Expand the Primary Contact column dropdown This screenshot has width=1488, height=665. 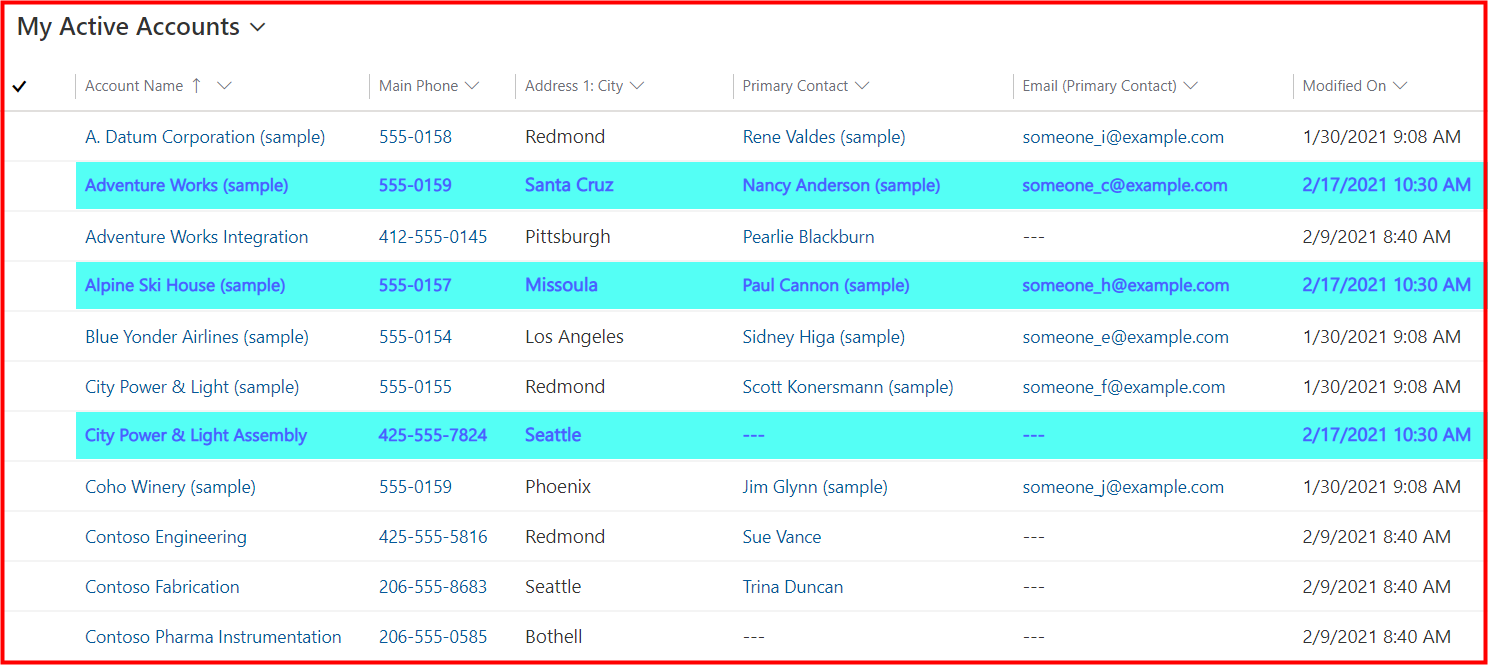(x=861, y=86)
